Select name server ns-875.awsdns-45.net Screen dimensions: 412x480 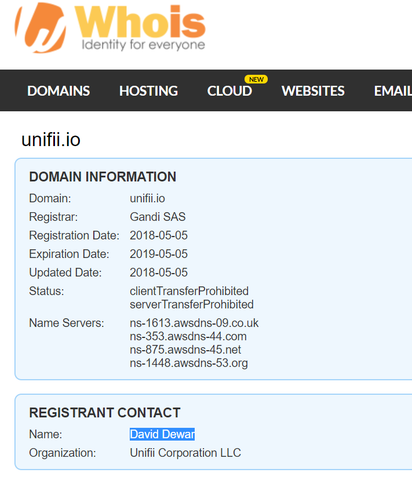185,350
